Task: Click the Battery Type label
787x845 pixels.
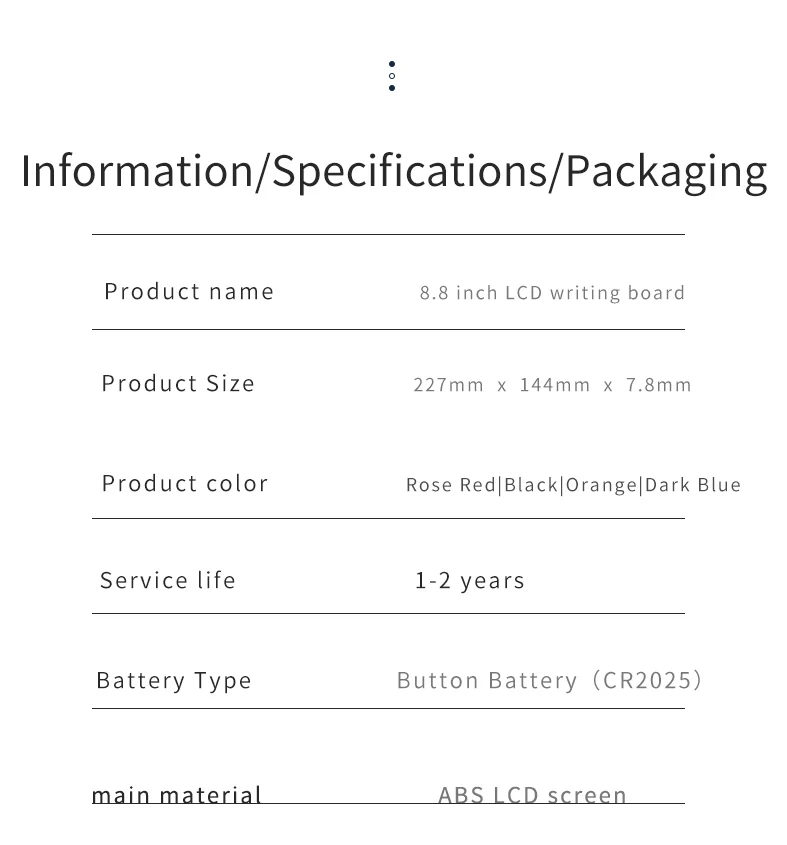Action: tap(174, 680)
